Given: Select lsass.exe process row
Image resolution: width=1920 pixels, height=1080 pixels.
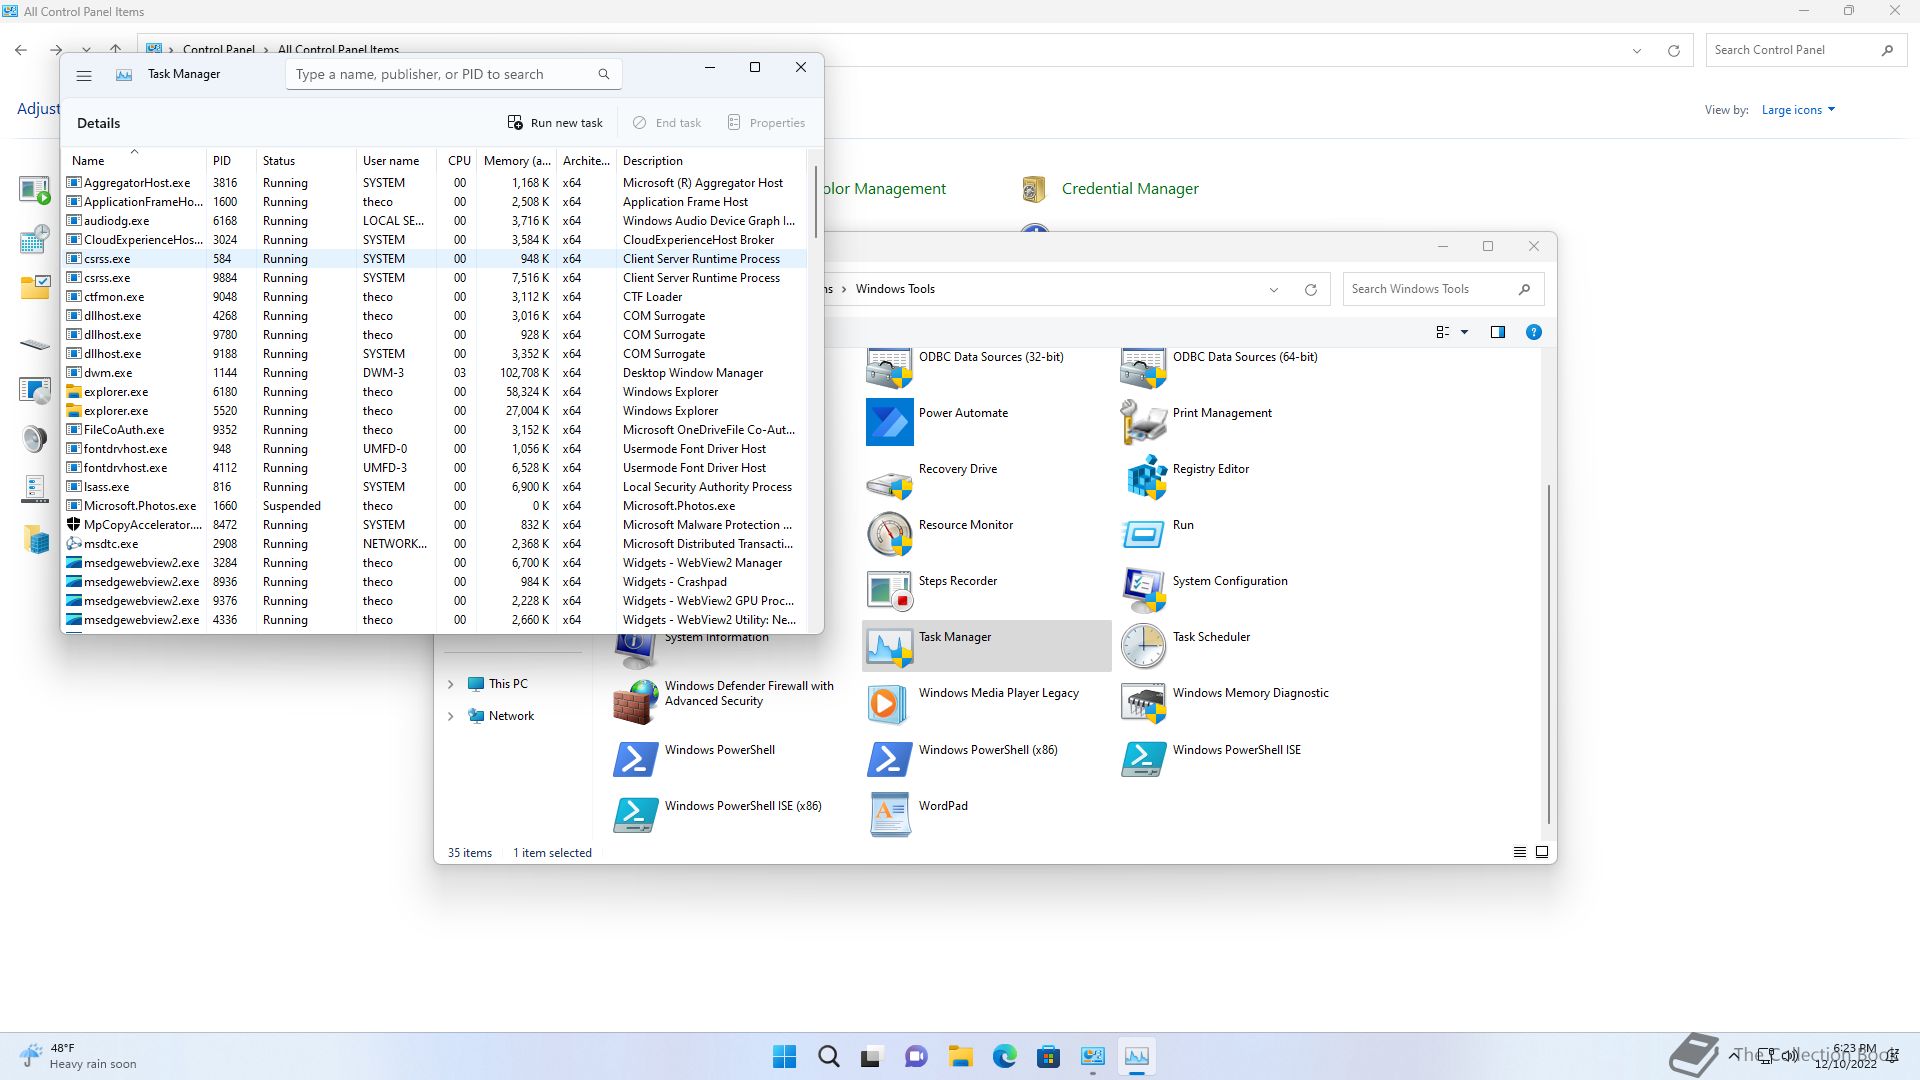Looking at the screenshot, I should pyautogui.click(x=435, y=487).
